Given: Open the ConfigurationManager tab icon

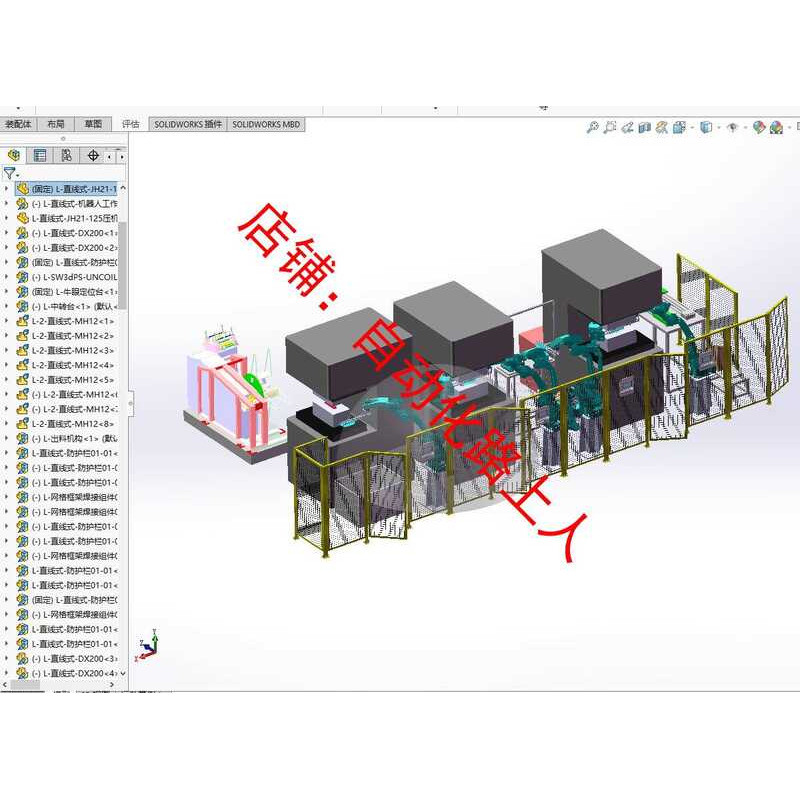Looking at the screenshot, I should pos(66,155).
